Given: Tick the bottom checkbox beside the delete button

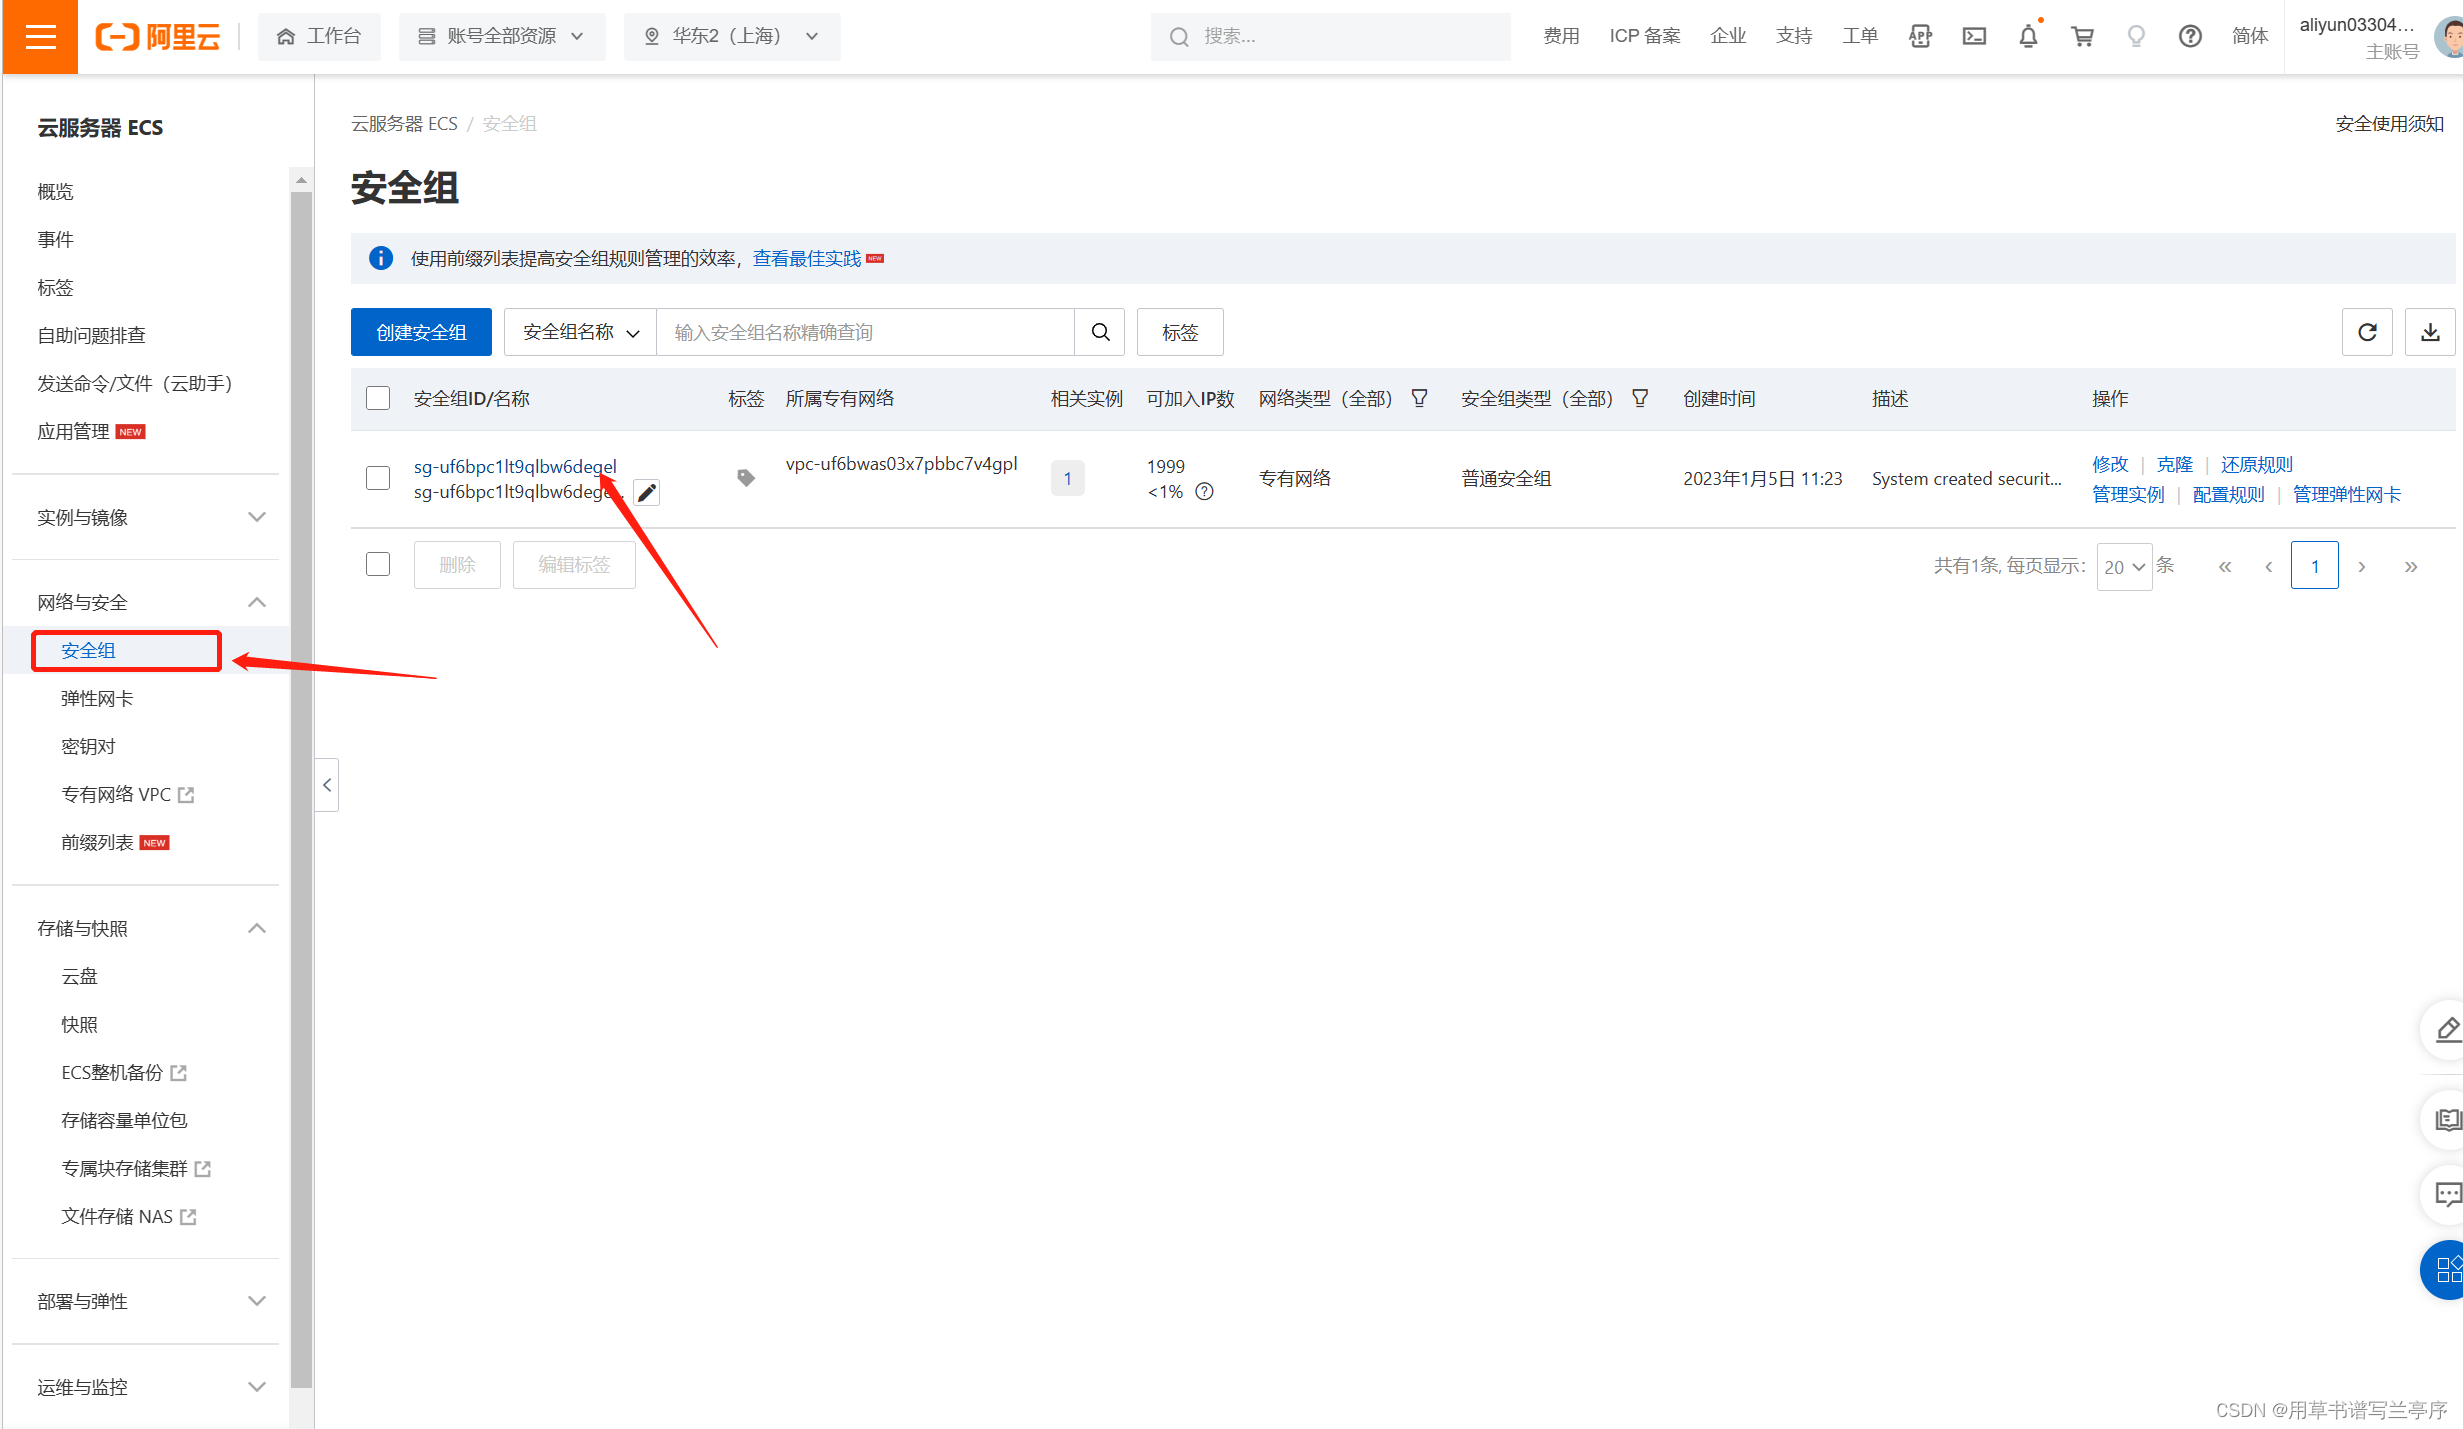Looking at the screenshot, I should tap(378, 564).
